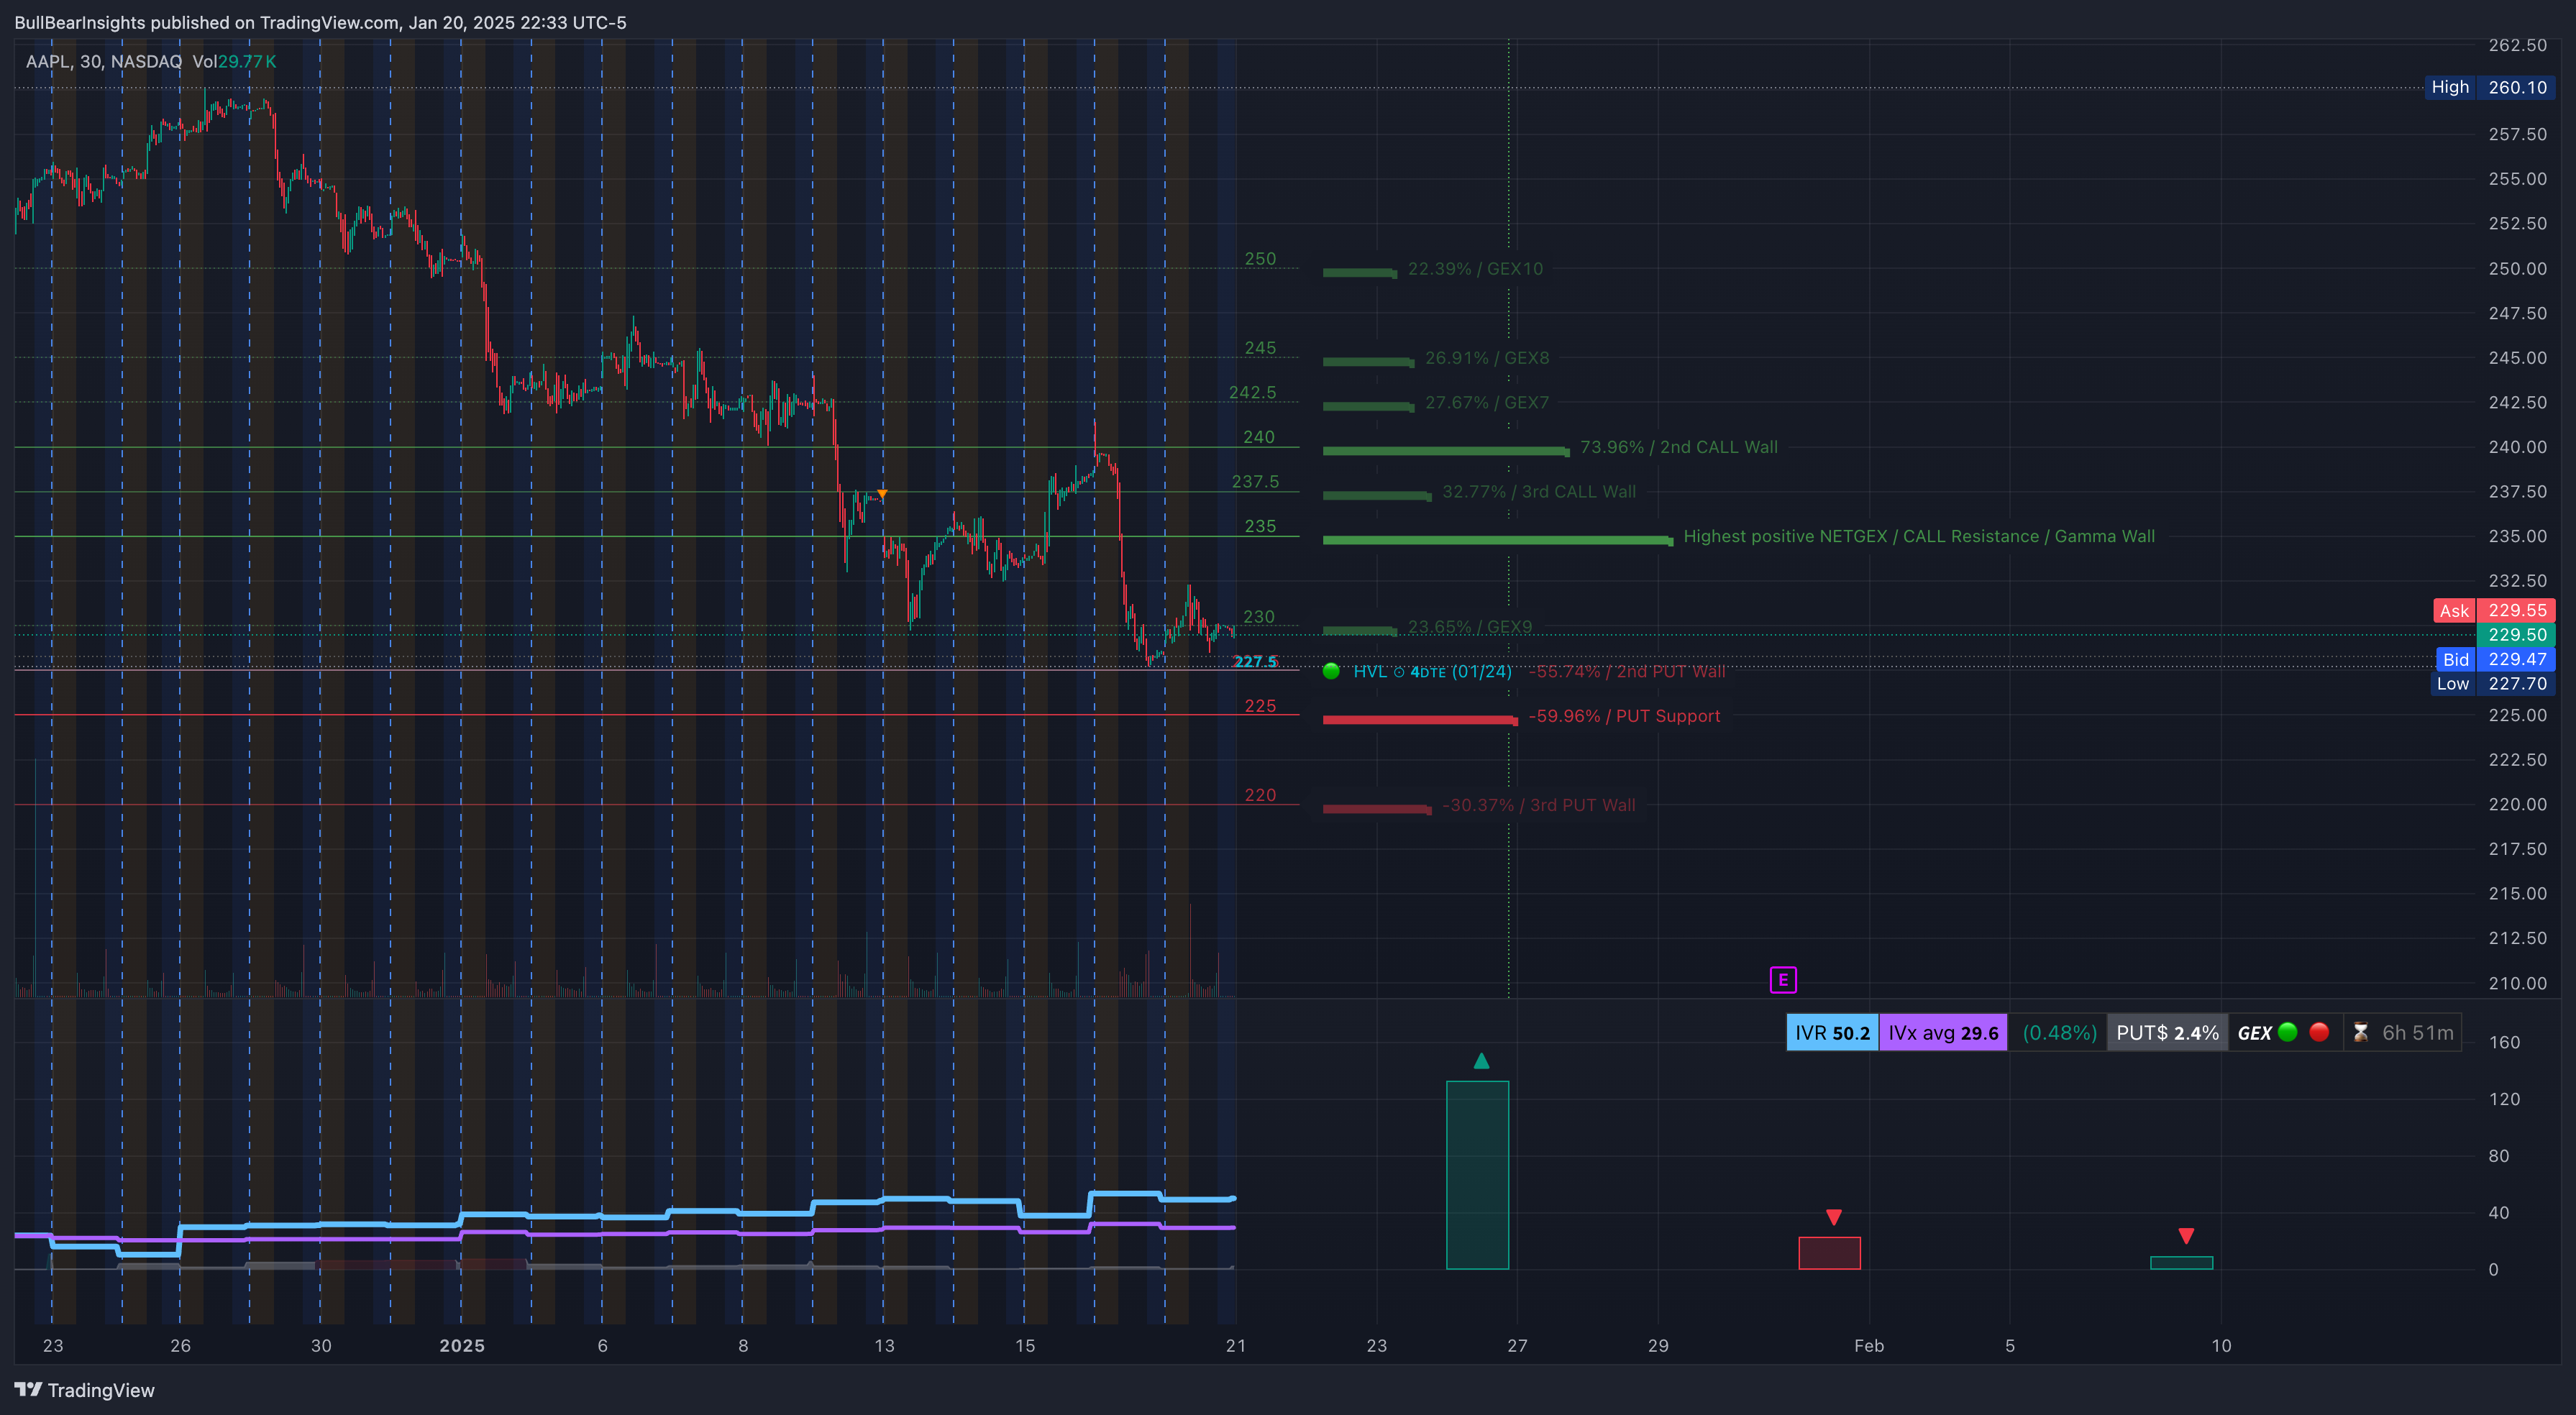Click the Vol 29.77K legend value
The image size is (2576, 1415).
click(x=234, y=61)
